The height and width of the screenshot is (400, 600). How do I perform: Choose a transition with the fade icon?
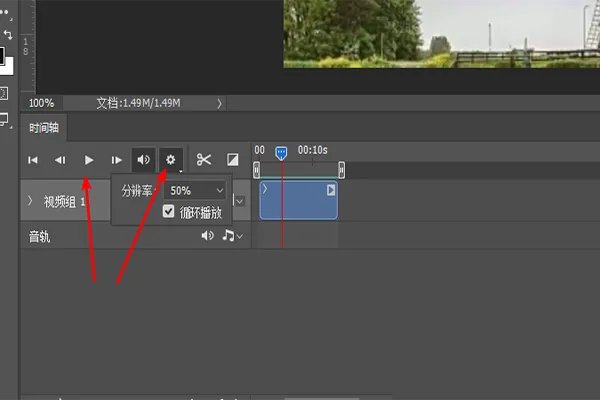232,160
